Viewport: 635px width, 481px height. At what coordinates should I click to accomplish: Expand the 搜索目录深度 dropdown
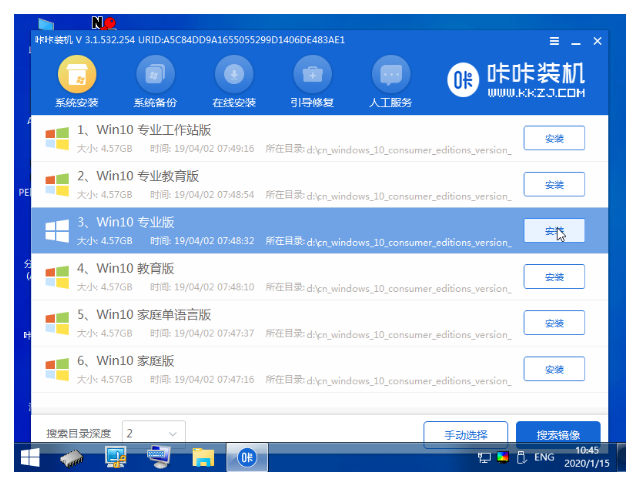tap(153, 434)
